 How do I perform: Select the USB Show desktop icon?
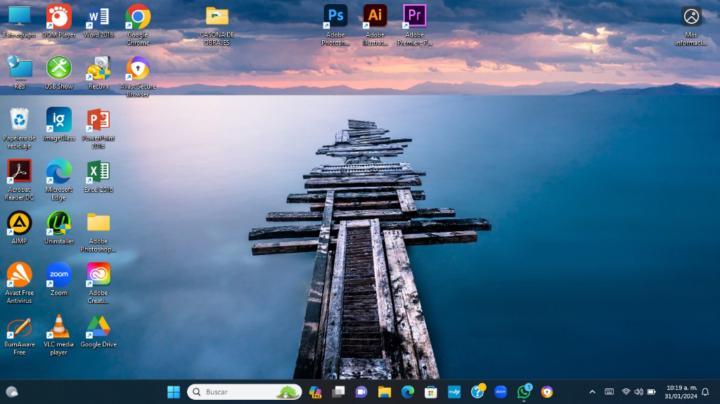(59, 73)
